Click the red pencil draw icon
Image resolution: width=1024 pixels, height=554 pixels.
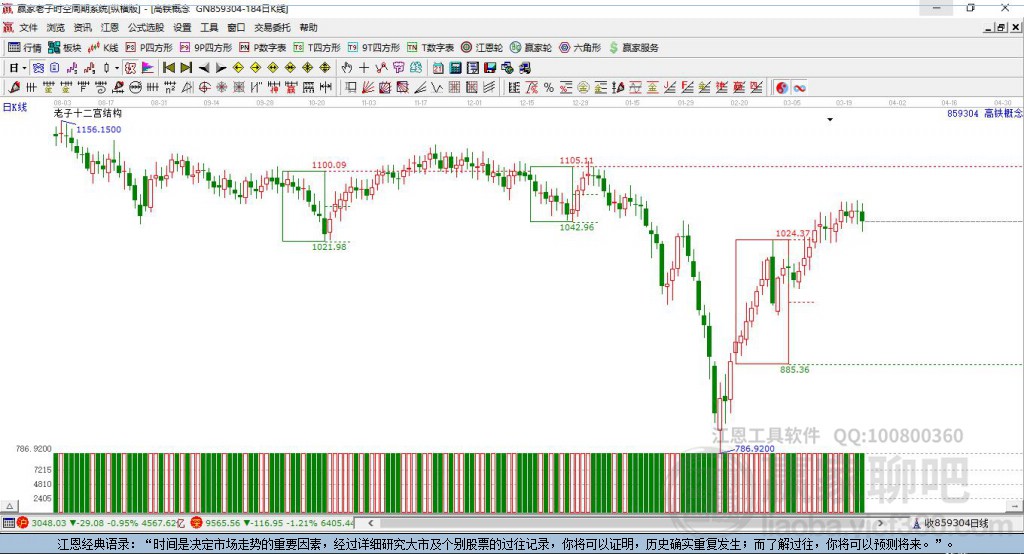[14, 88]
